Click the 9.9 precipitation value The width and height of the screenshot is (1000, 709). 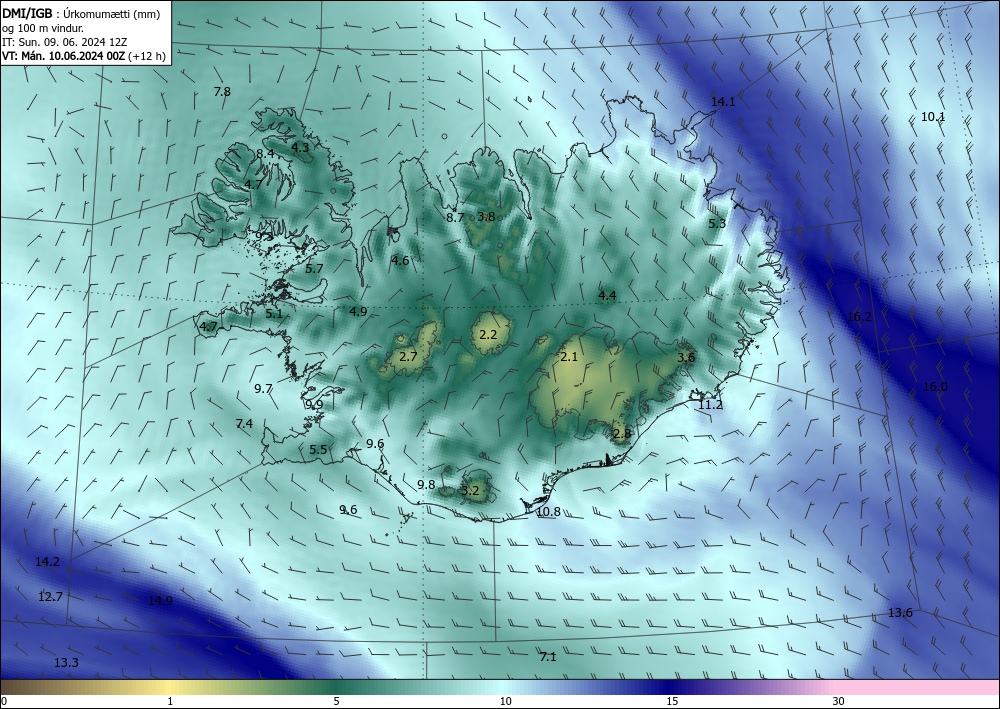click(314, 405)
